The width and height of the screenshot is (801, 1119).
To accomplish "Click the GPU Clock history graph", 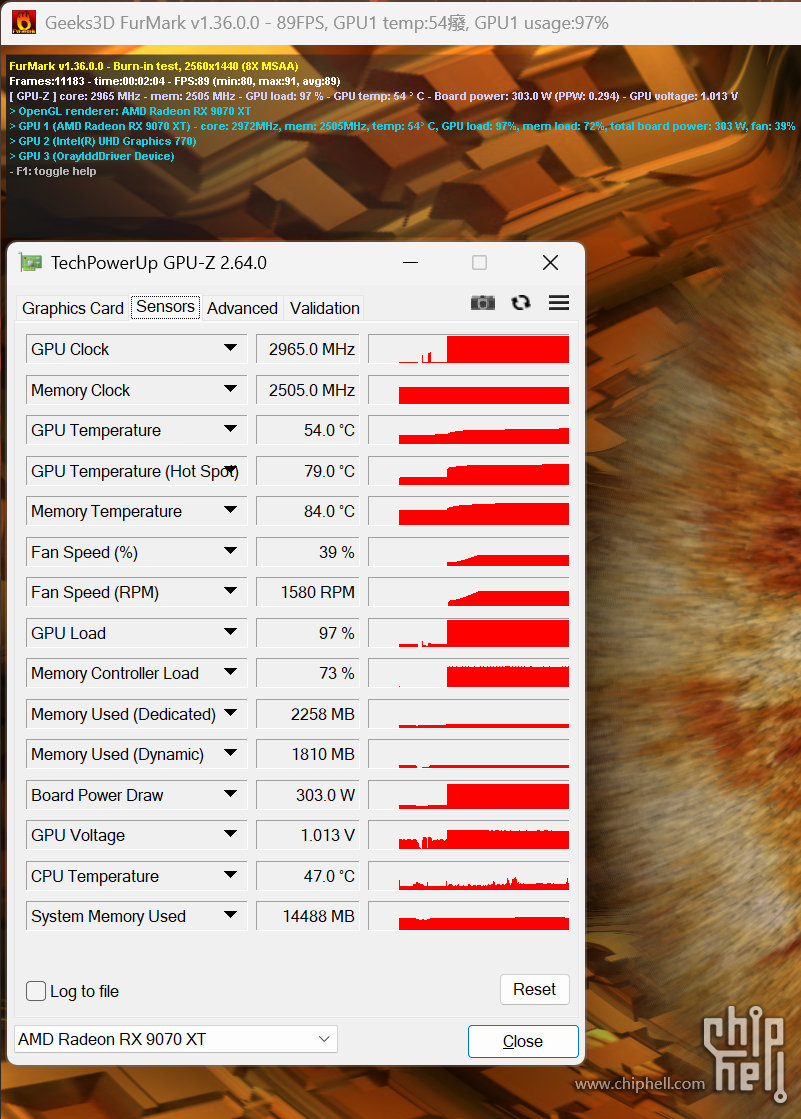I will click(469, 349).
